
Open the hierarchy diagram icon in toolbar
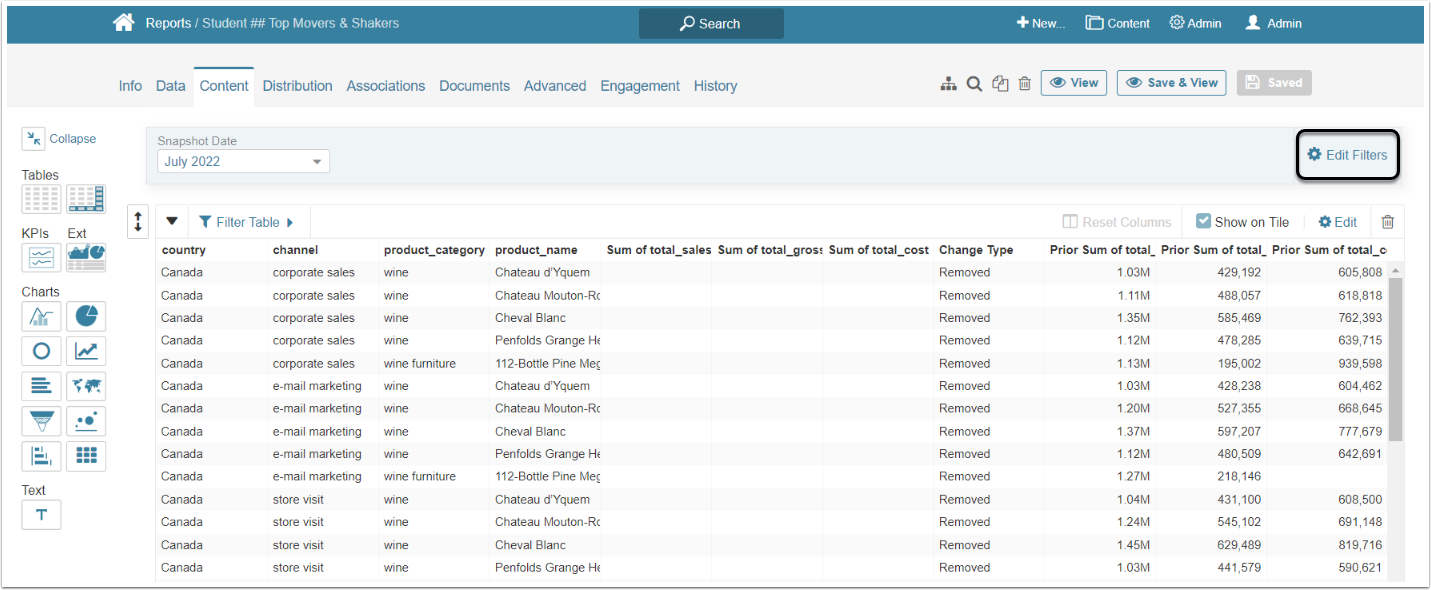pos(948,84)
